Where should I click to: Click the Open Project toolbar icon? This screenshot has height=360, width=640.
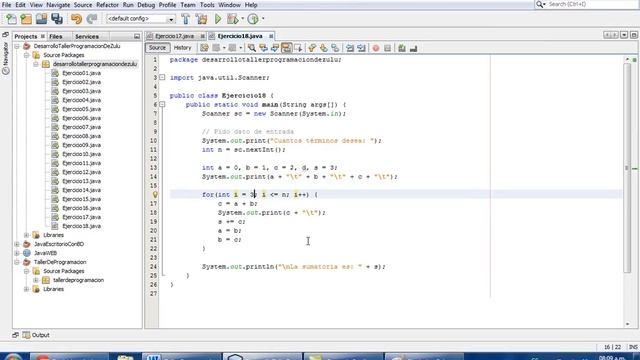point(42,19)
